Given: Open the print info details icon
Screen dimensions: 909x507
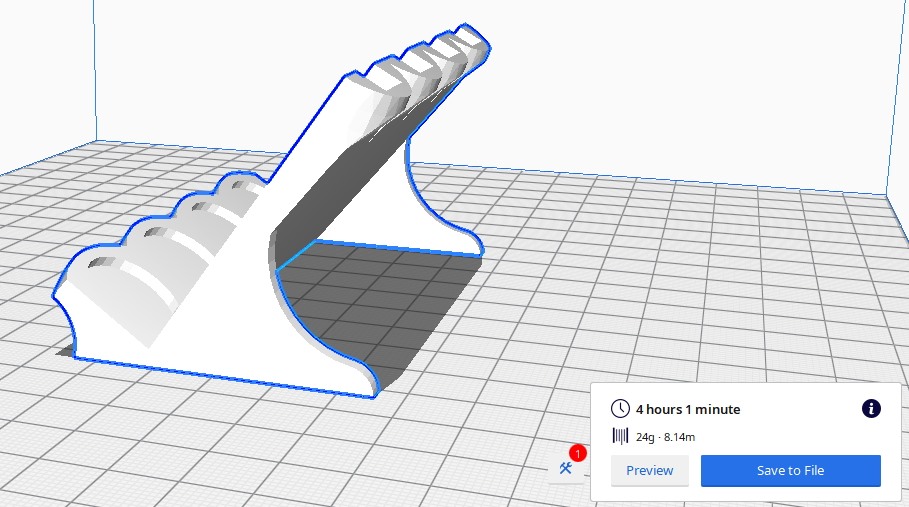Looking at the screenshot, I should click(871, 408).
